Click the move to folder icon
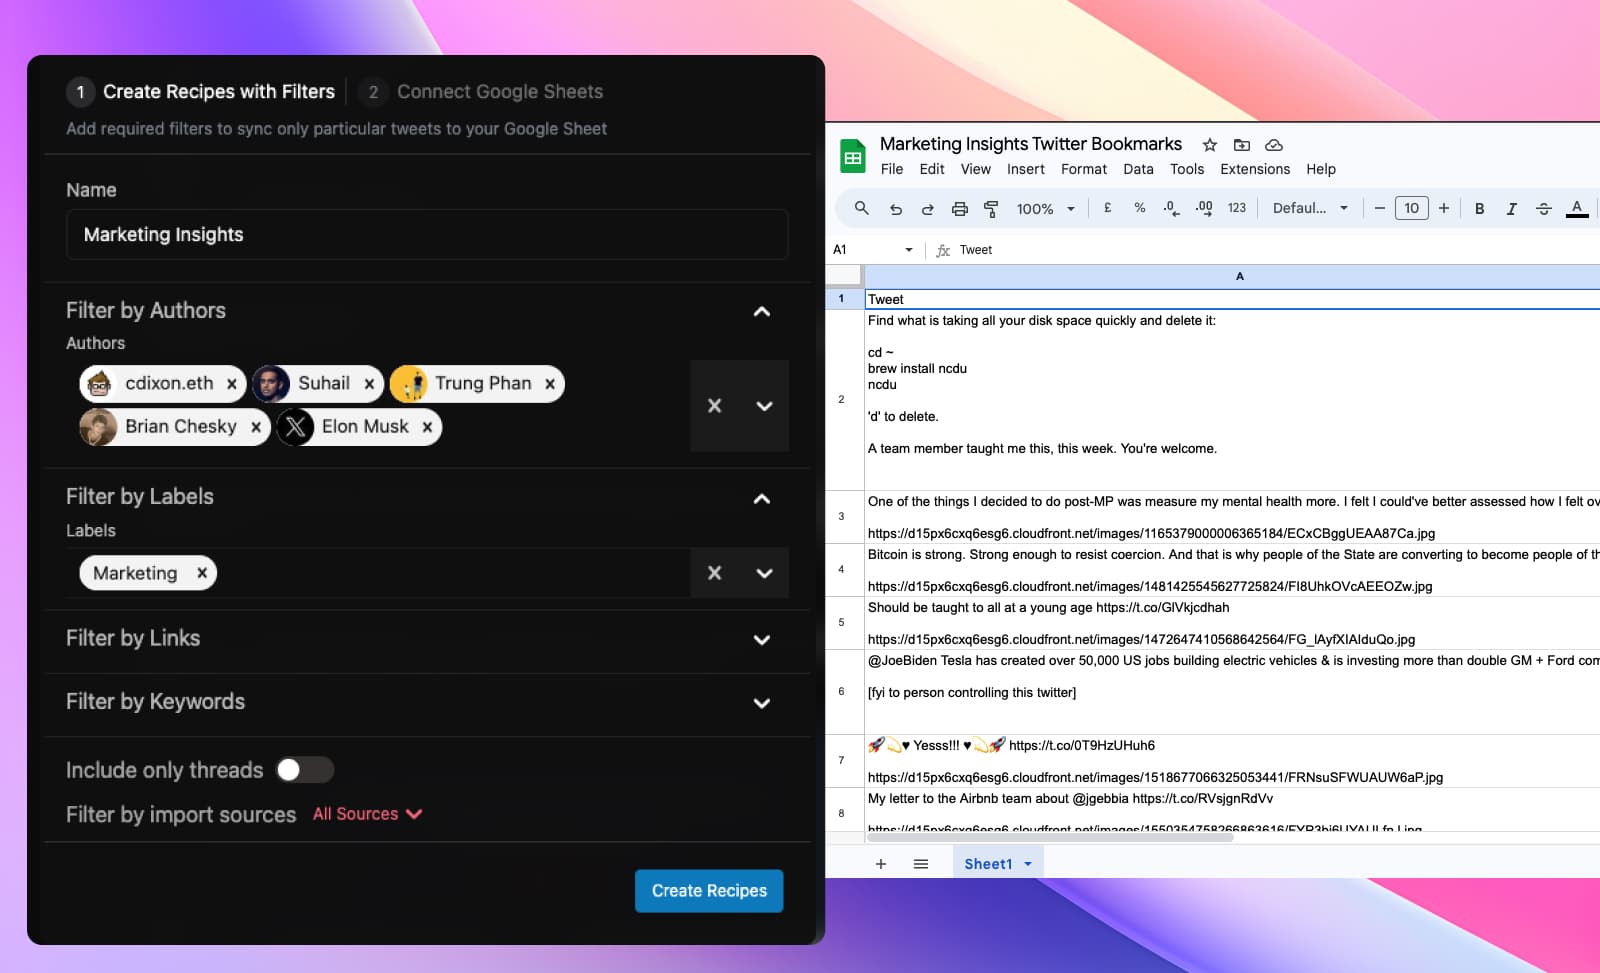1600x973 pixels. click(x=1242, y=145)
